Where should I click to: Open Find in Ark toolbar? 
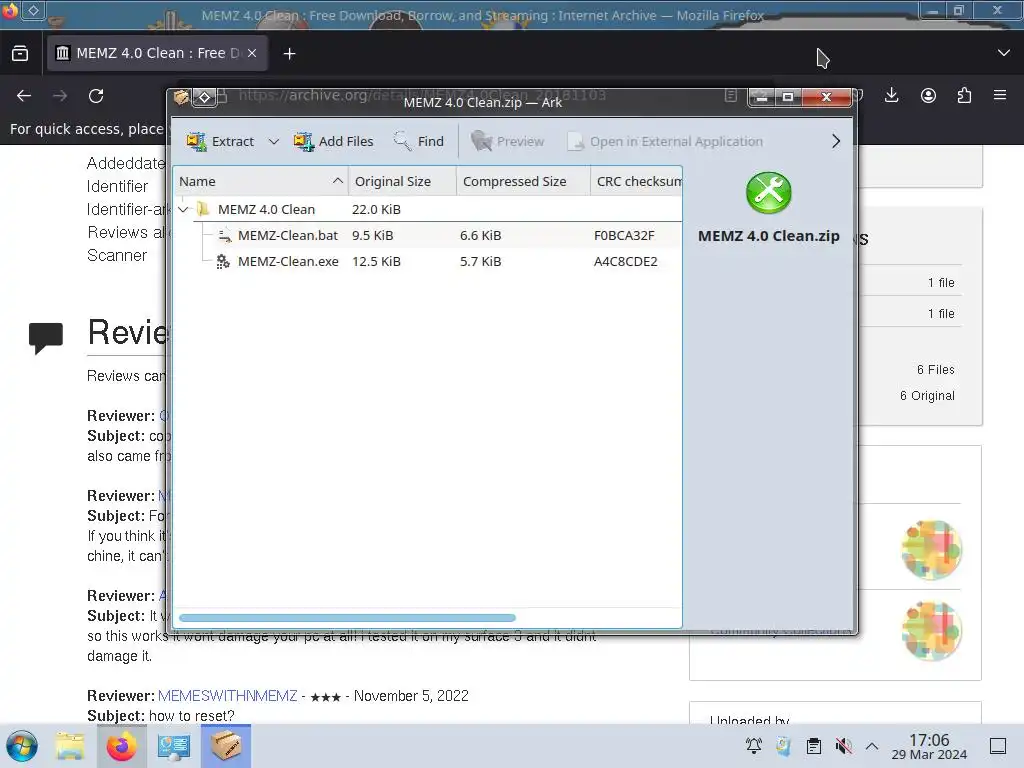click(419, 141)
